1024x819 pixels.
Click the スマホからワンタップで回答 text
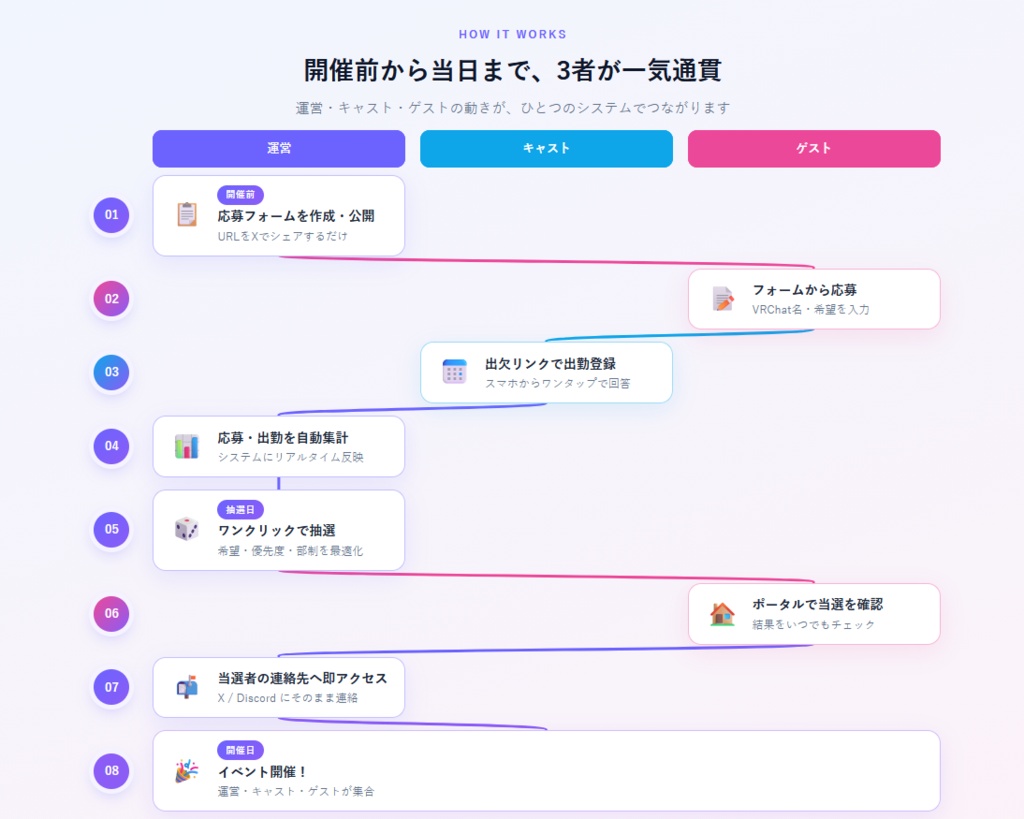pos(558,383)
